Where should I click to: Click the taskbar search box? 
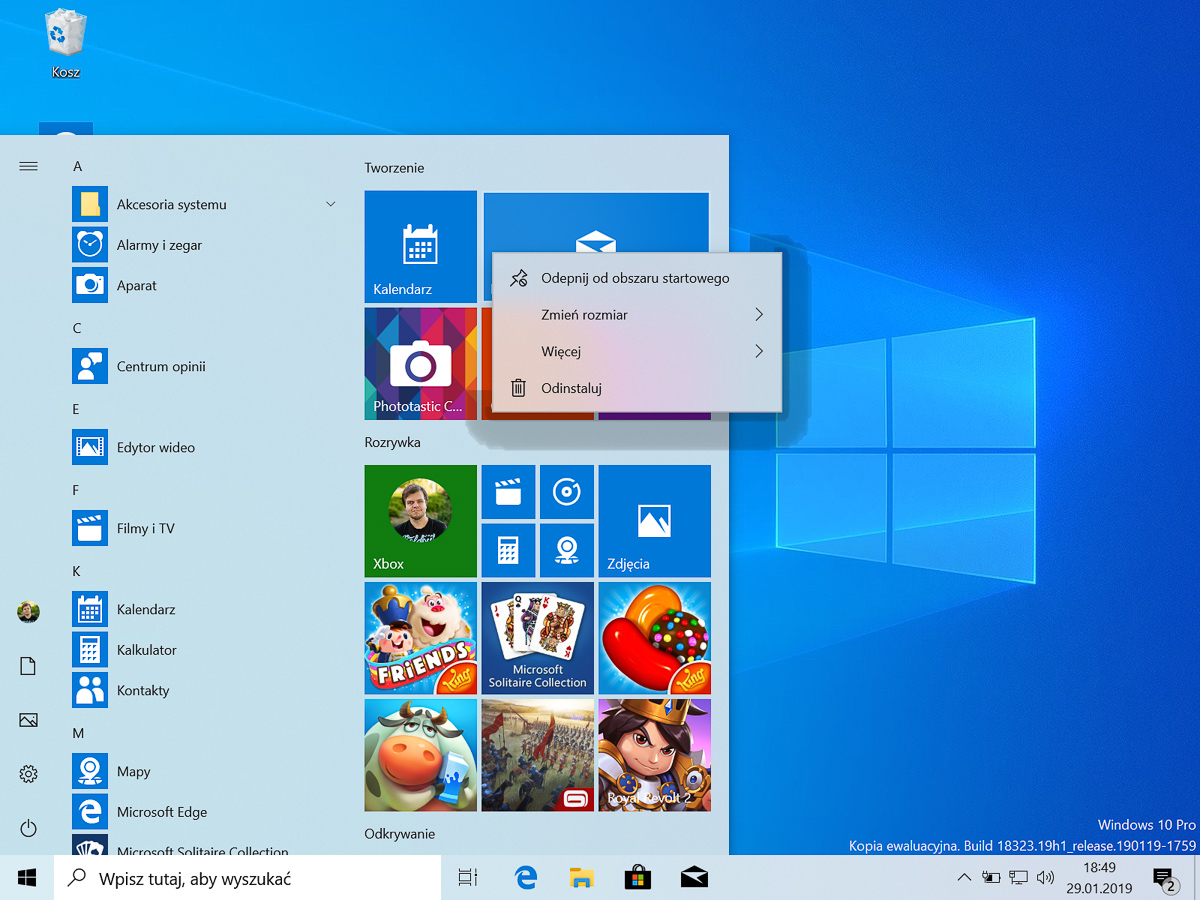click(248, 878)
